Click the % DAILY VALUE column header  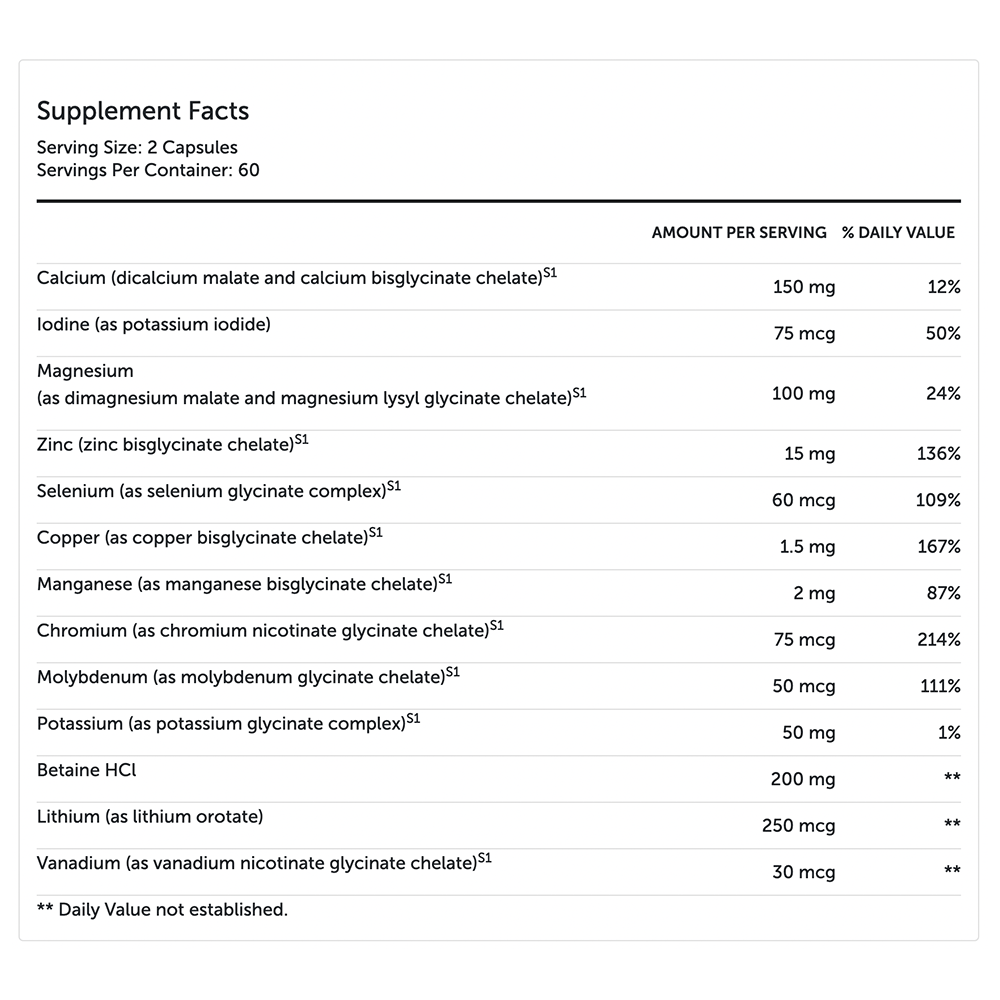898,232
